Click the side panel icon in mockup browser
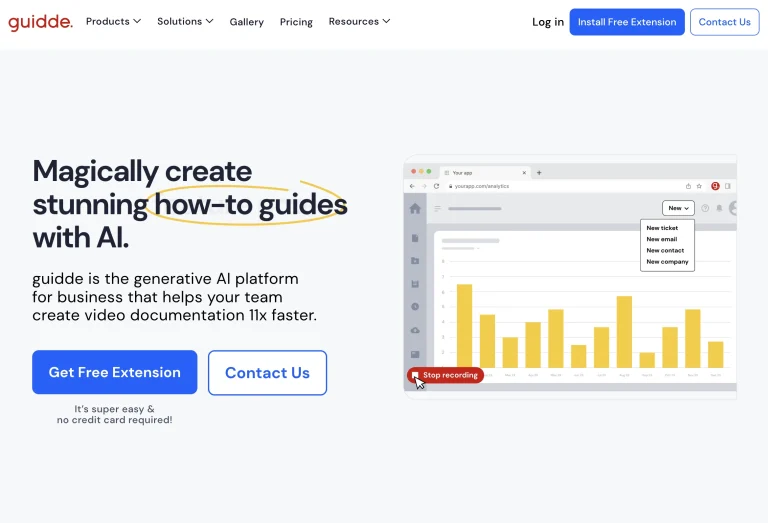The height and width of the screenshot is (523, 768). (728, 186)
